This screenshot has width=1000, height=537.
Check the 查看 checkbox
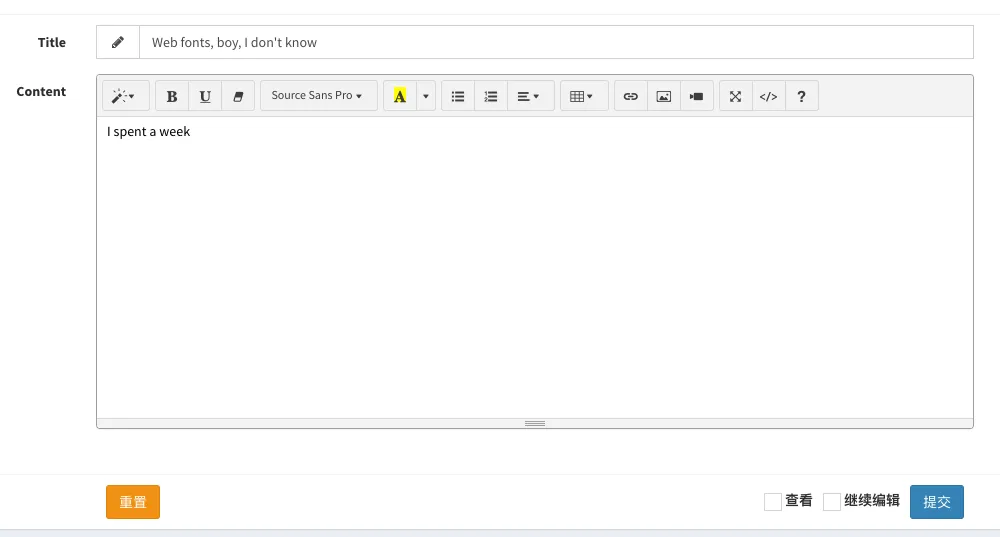pyautogui.click(x=773, y=502)
